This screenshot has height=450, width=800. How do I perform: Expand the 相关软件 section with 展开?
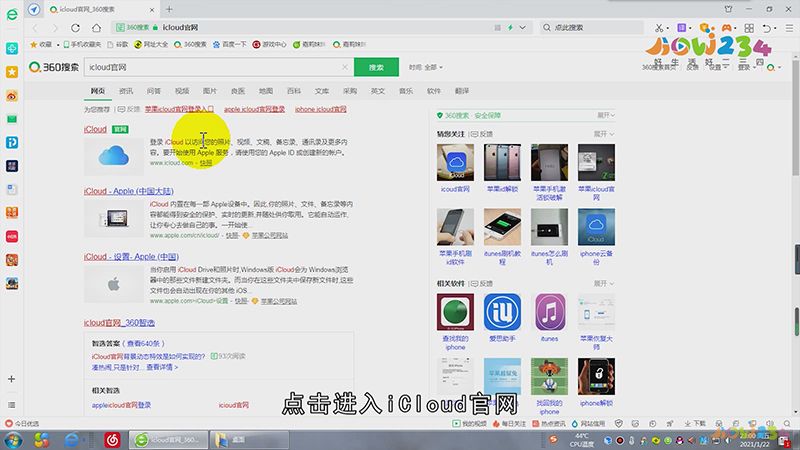coord(604,283)
